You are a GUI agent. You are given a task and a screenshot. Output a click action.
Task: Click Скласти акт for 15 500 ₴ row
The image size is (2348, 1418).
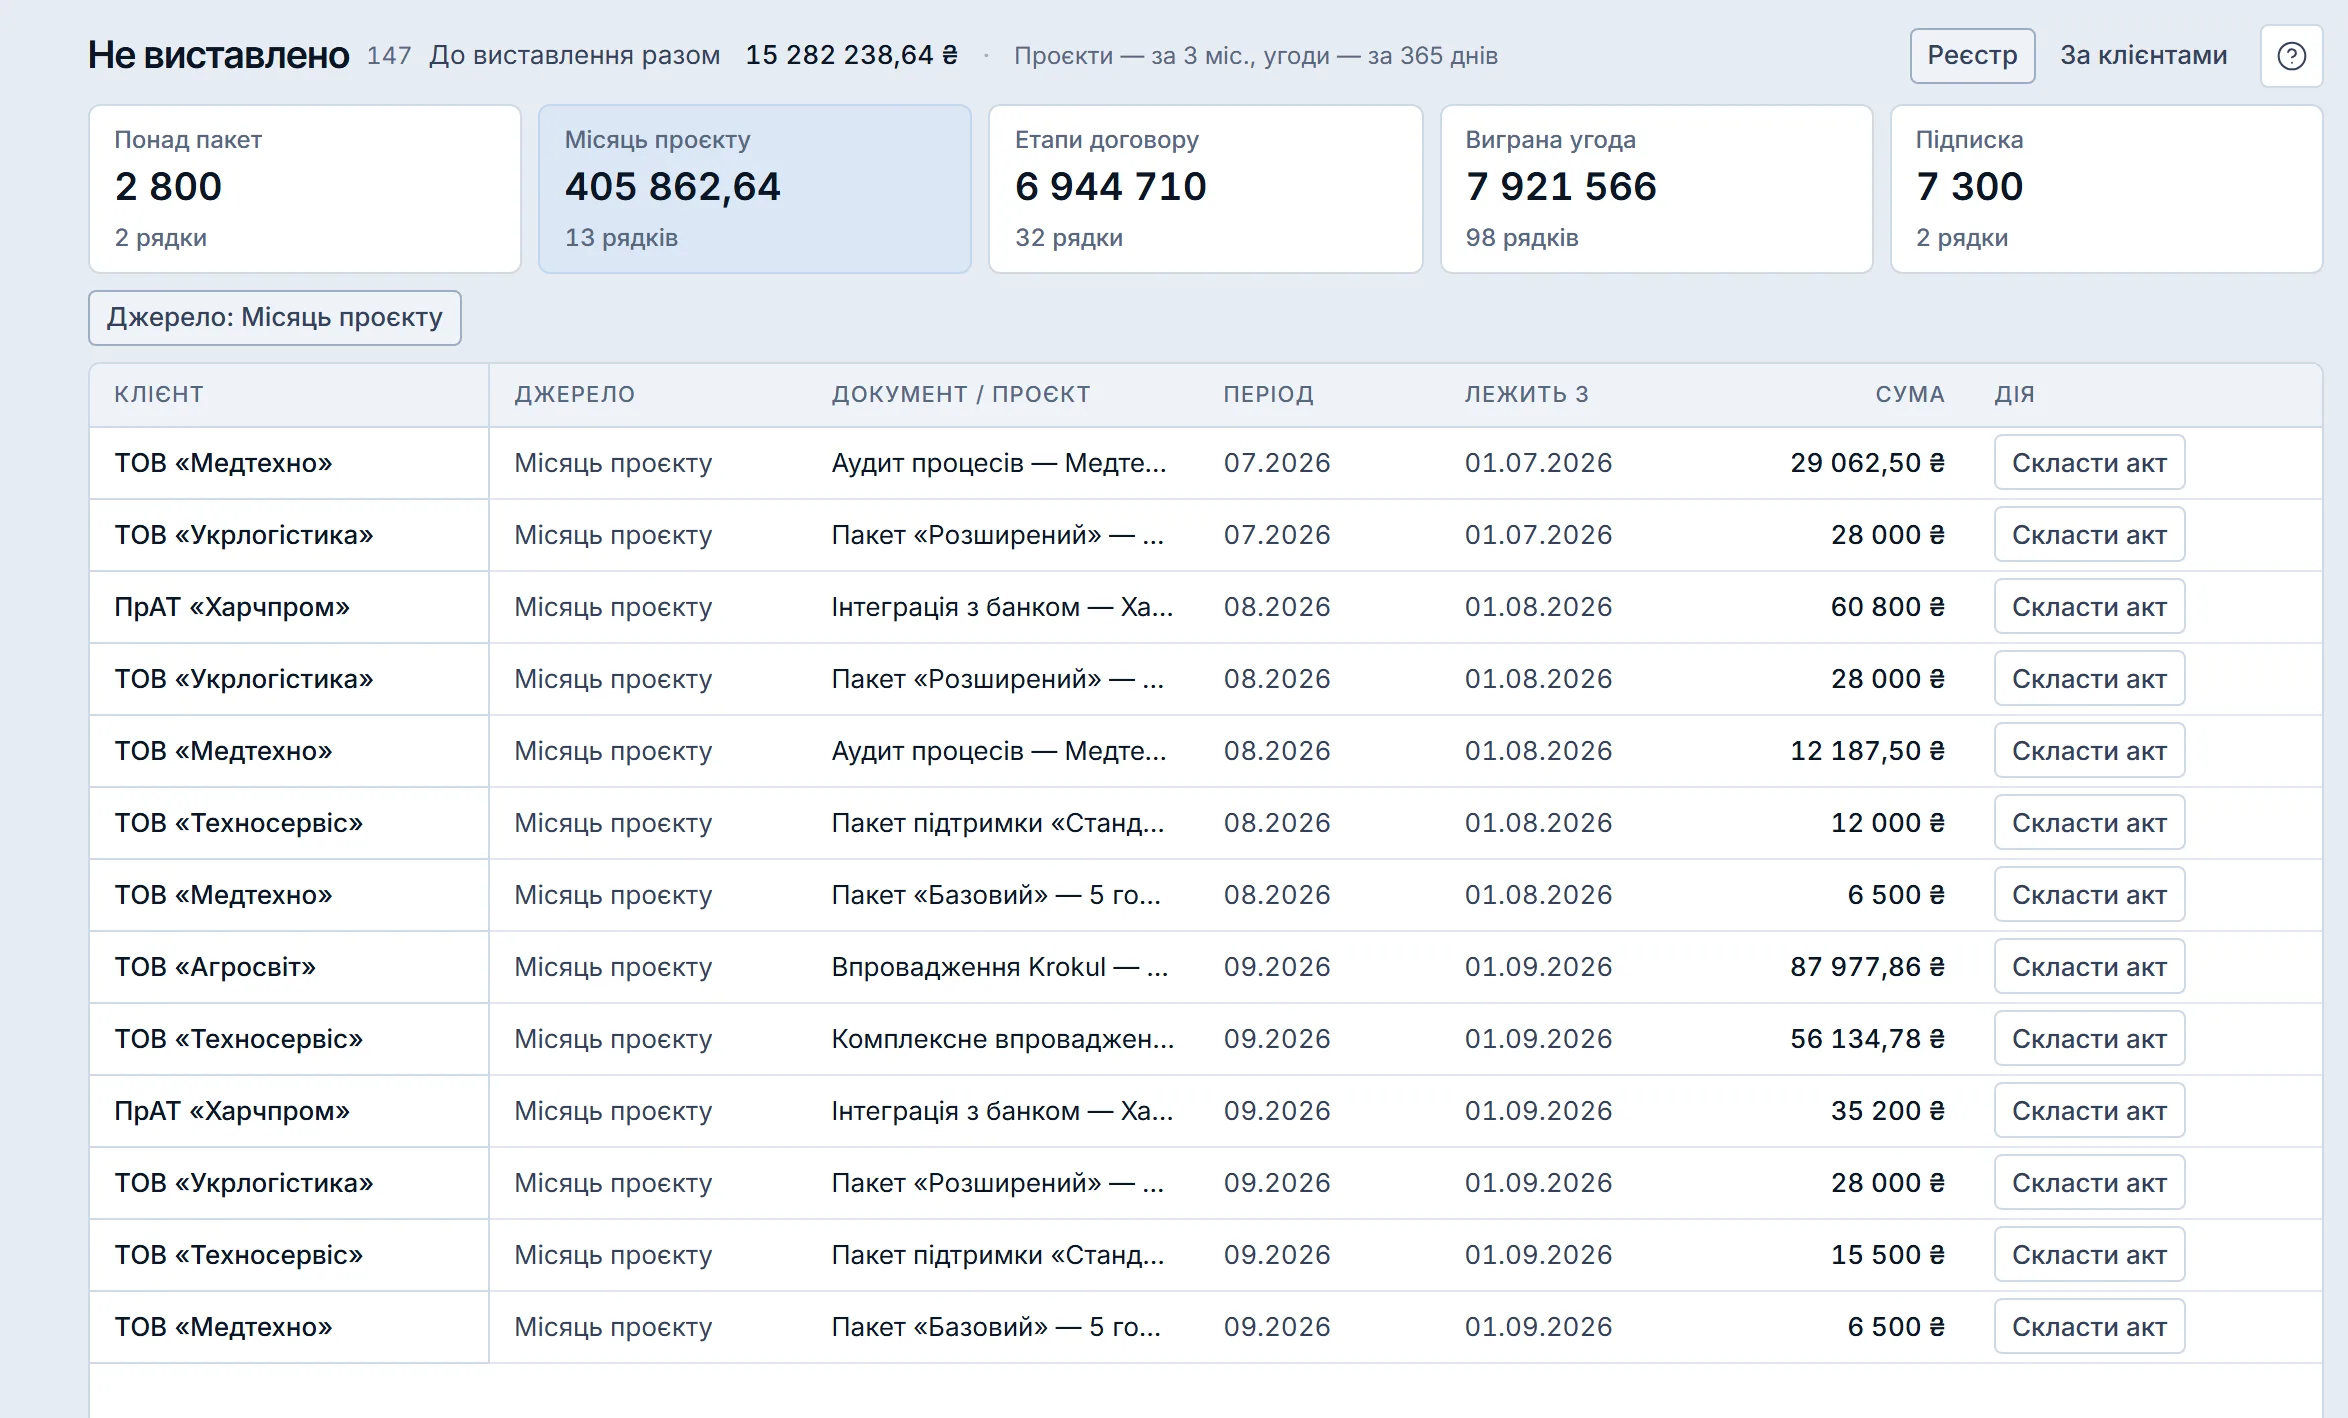(x=2089, y=1255)
